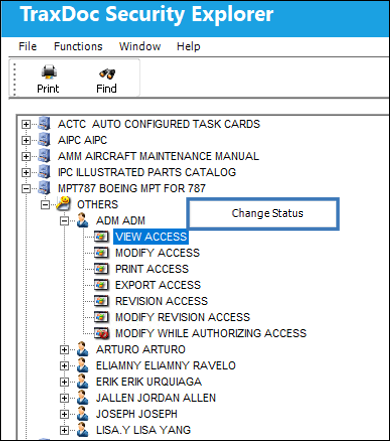Viewport: 390px width, 441px height.
Task: Select the EXPORT ACCESS tree item
Action: click(158, 285)
